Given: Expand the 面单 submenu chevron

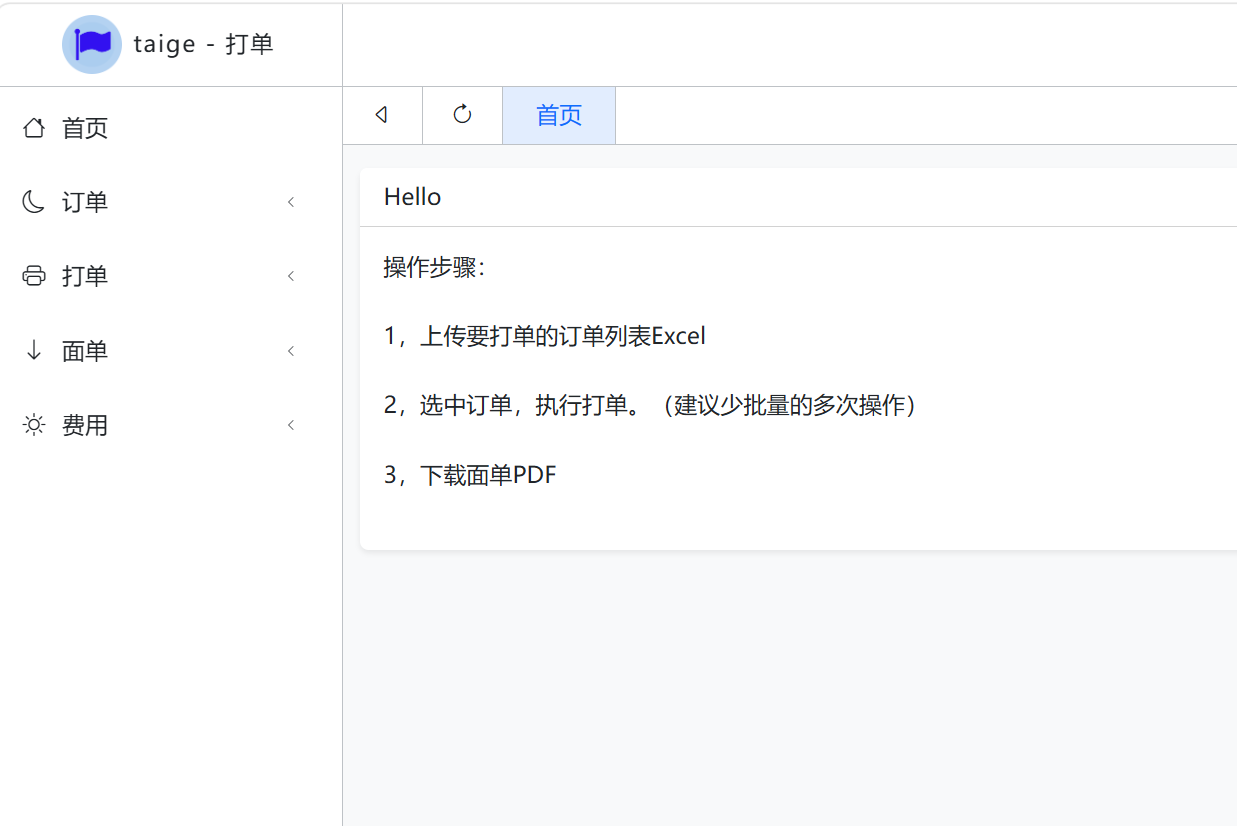Looking at the screenshot, I should pos(291,351).
